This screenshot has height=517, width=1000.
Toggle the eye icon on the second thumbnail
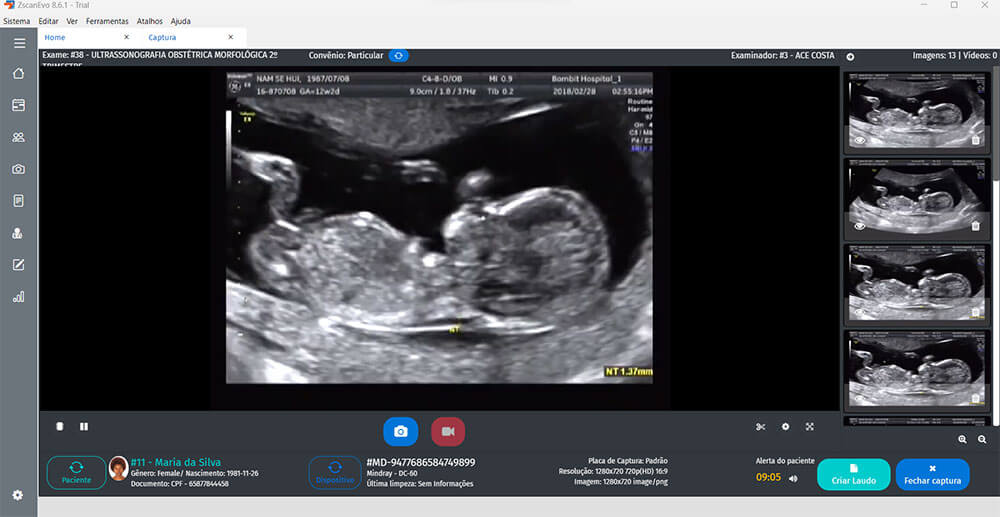pyautogui.click(x=860, y=226)
